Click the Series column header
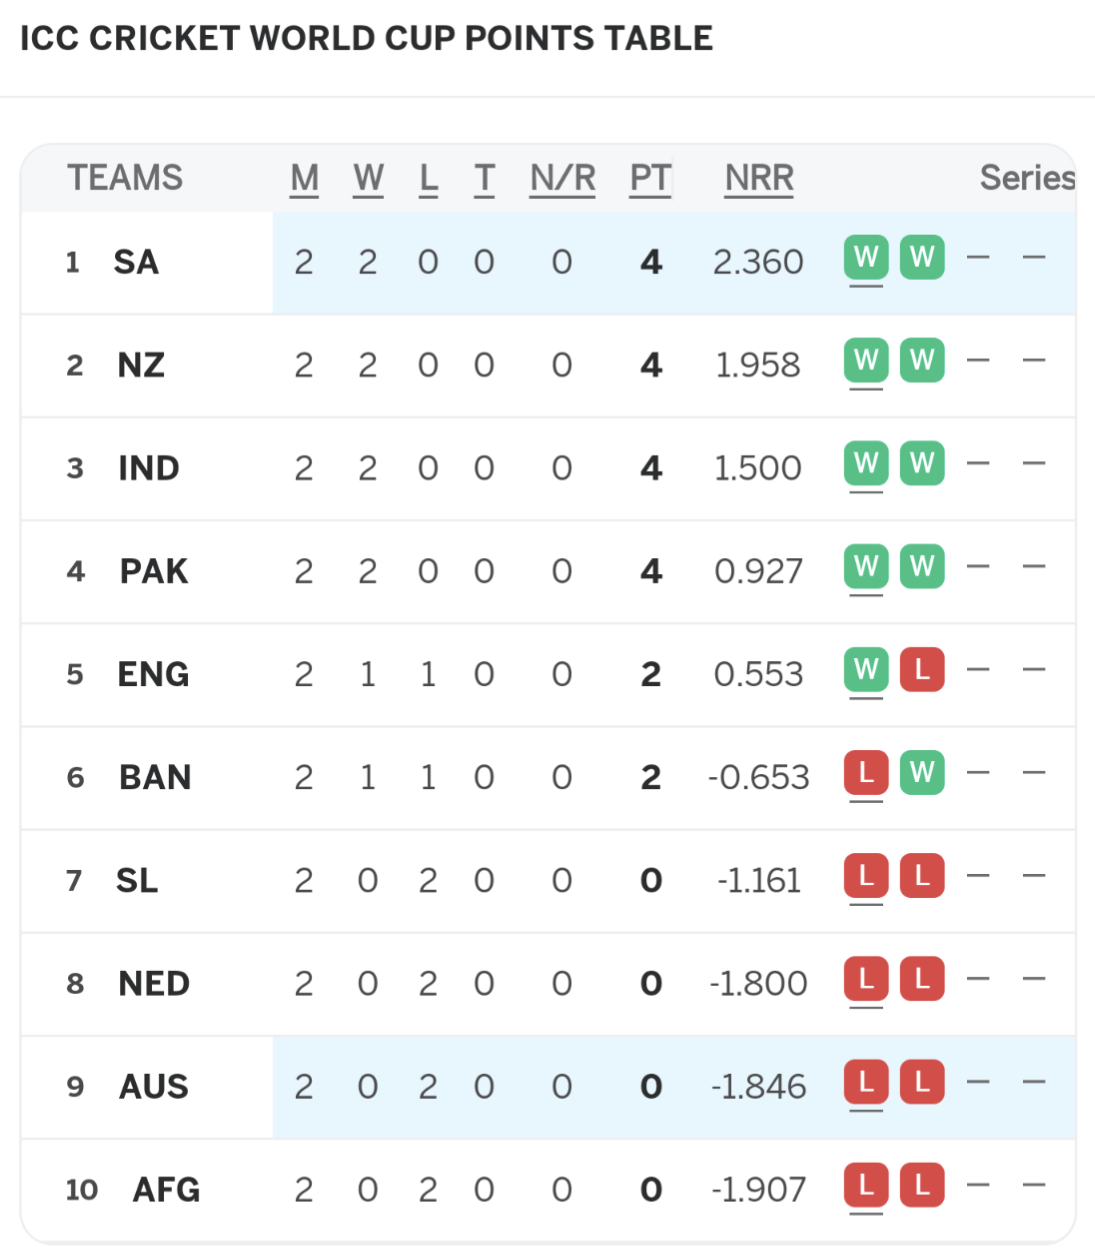The height and width of the screenshot is (1256, 1095). pyautogui.click(x=1027, y=178)
